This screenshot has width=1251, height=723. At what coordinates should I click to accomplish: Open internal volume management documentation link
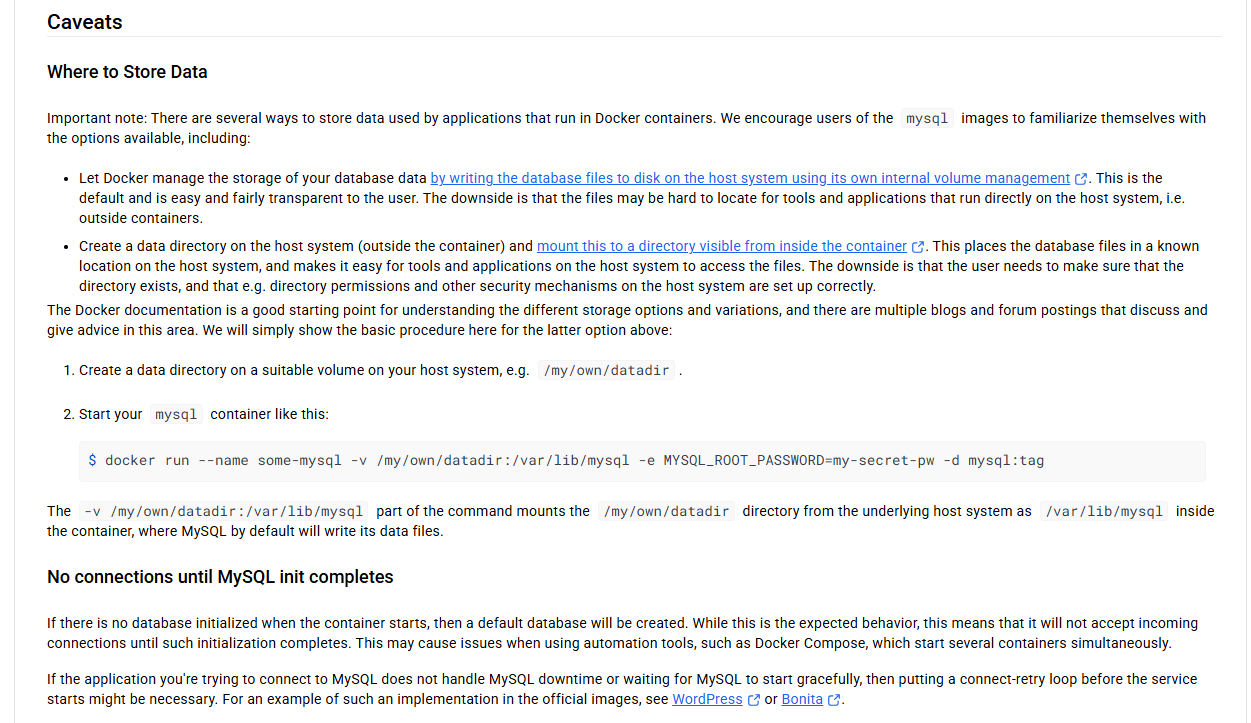coord(750,178)
